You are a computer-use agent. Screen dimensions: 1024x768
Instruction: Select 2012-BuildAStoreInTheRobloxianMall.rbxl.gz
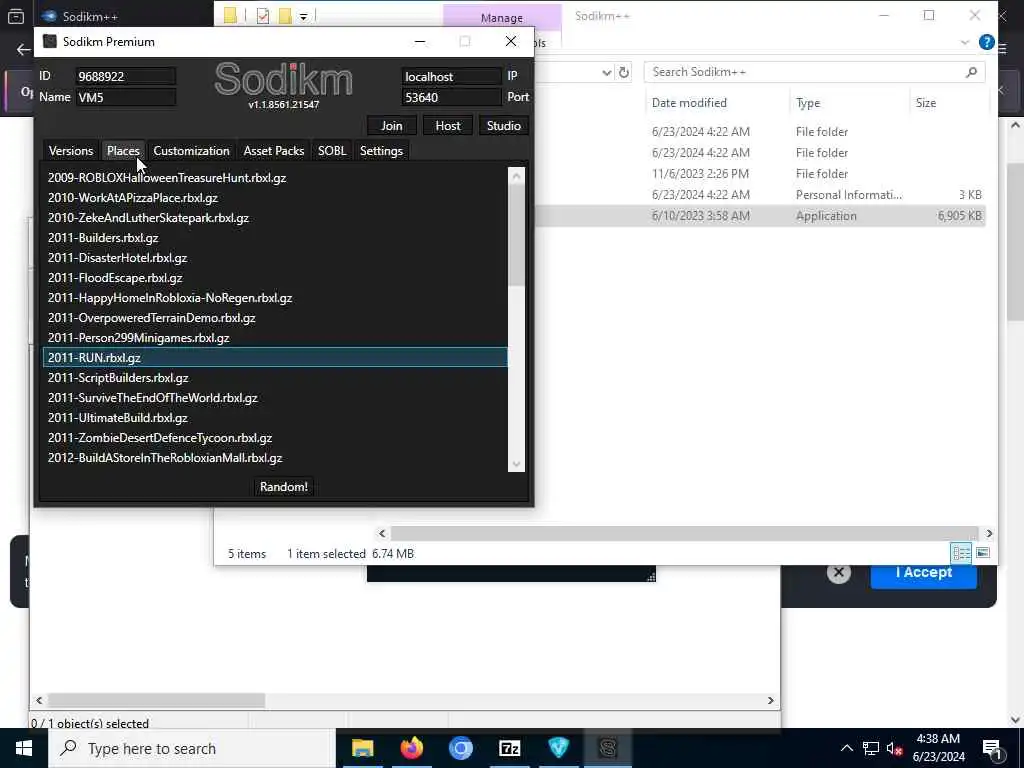[275, 458]
